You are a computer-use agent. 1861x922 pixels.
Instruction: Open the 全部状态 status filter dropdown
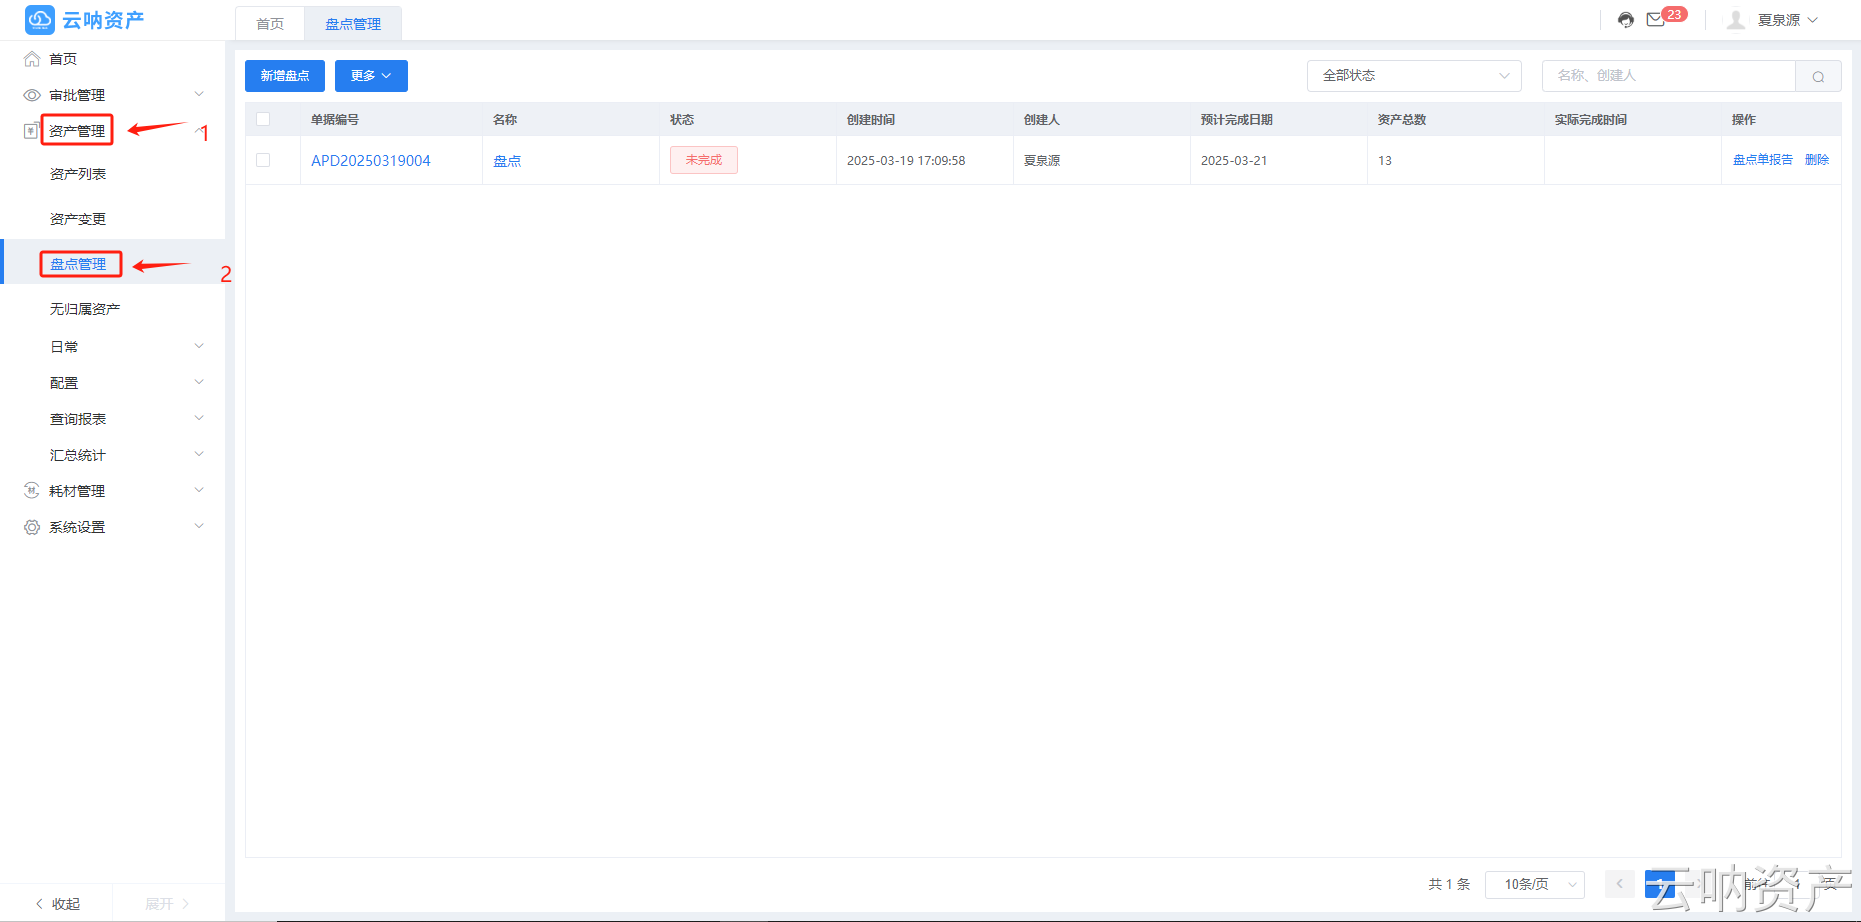tap(1414, 76)
